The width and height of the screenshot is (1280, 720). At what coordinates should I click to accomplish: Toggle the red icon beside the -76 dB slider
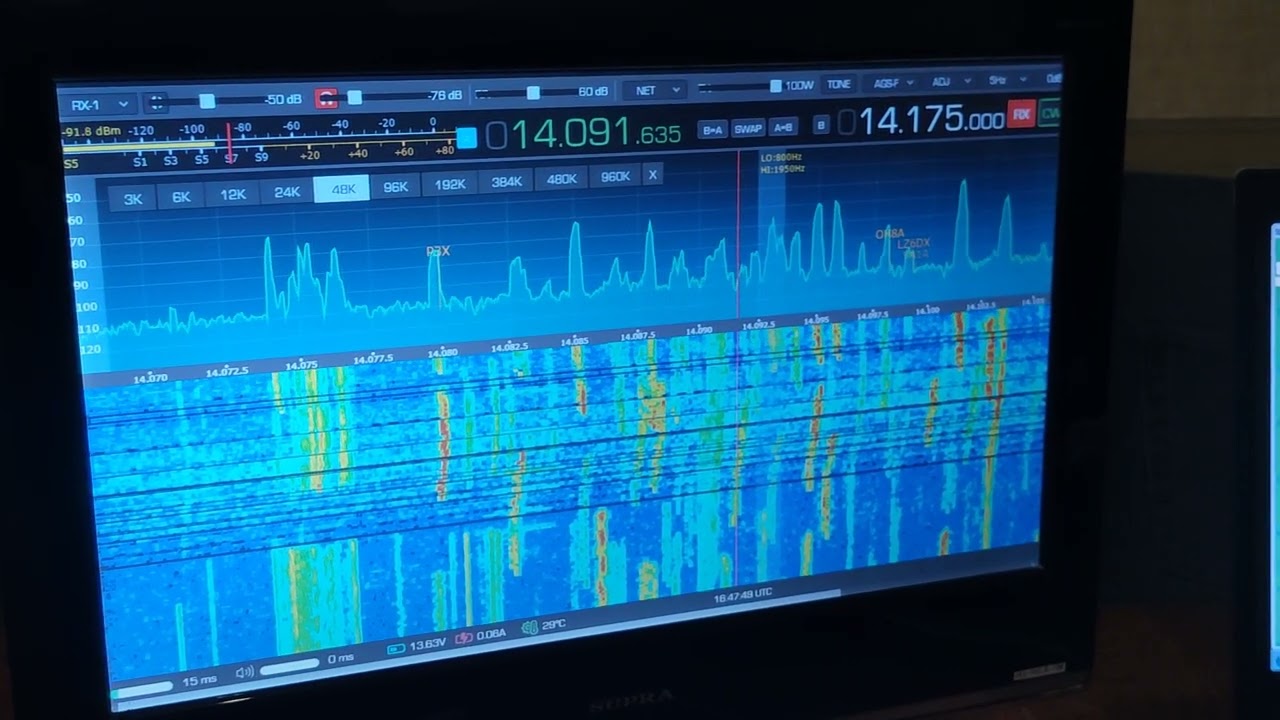pos(326,98)
